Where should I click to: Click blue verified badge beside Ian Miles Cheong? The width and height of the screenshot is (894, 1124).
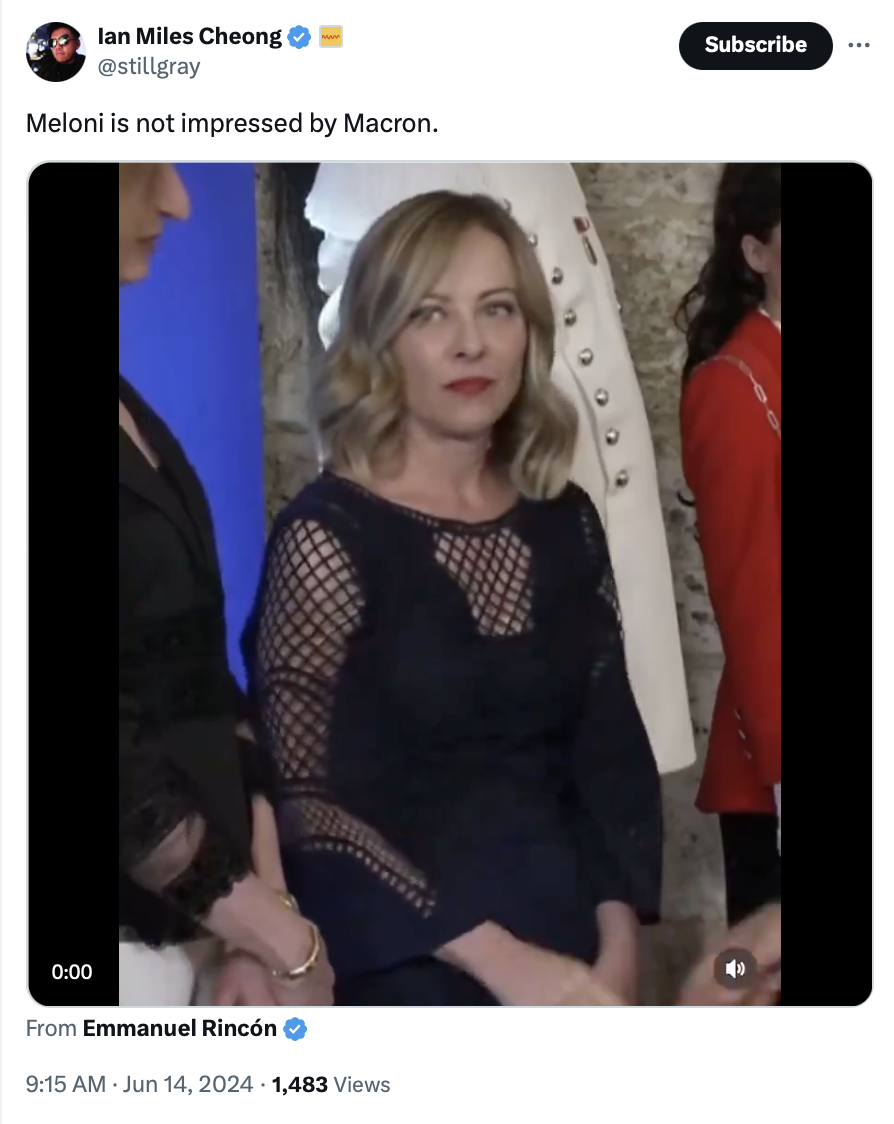(299, 37)
